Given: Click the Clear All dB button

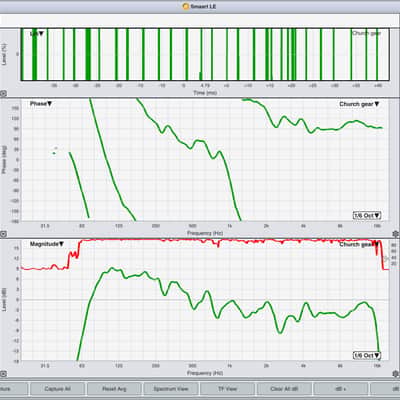Looking at the screenshot, I should [x=284, y=389].
